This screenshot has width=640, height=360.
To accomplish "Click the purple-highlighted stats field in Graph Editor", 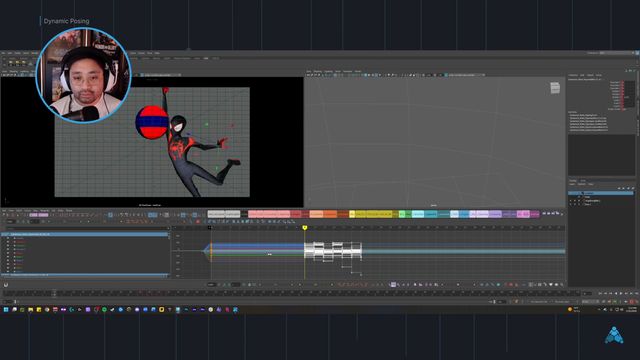I will [x=38, y=215].
